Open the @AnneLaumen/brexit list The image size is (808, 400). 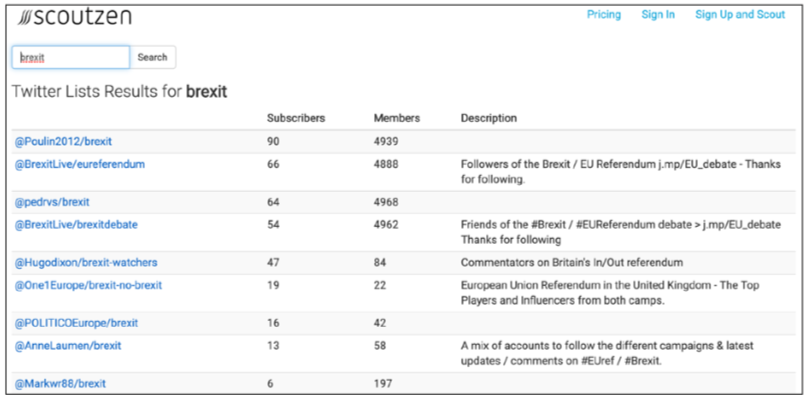pyautogui.click(x=66, y=346)
